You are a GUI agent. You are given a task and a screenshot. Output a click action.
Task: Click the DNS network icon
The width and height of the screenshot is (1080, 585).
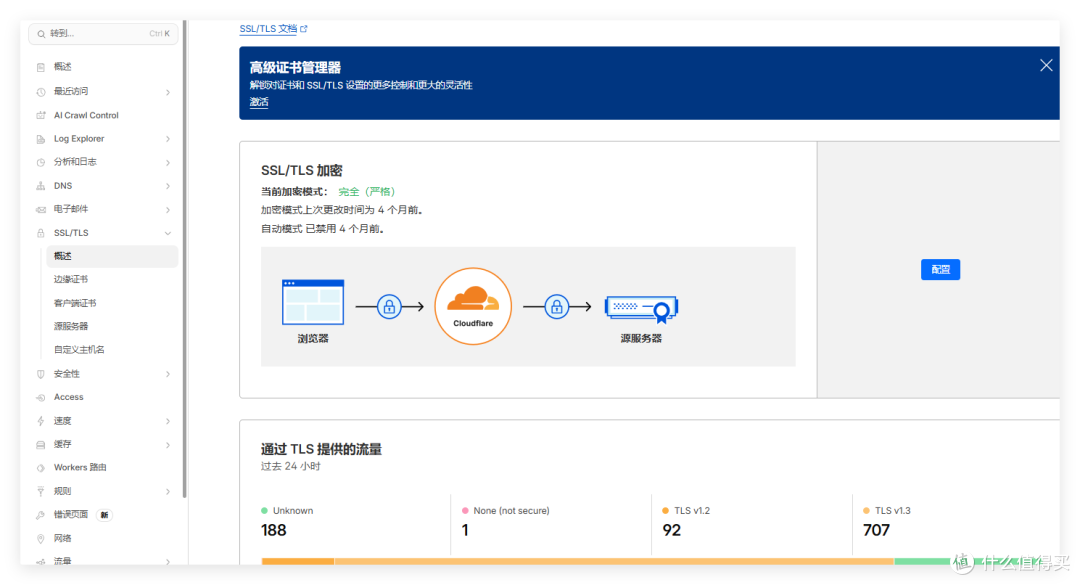point(41,186)
